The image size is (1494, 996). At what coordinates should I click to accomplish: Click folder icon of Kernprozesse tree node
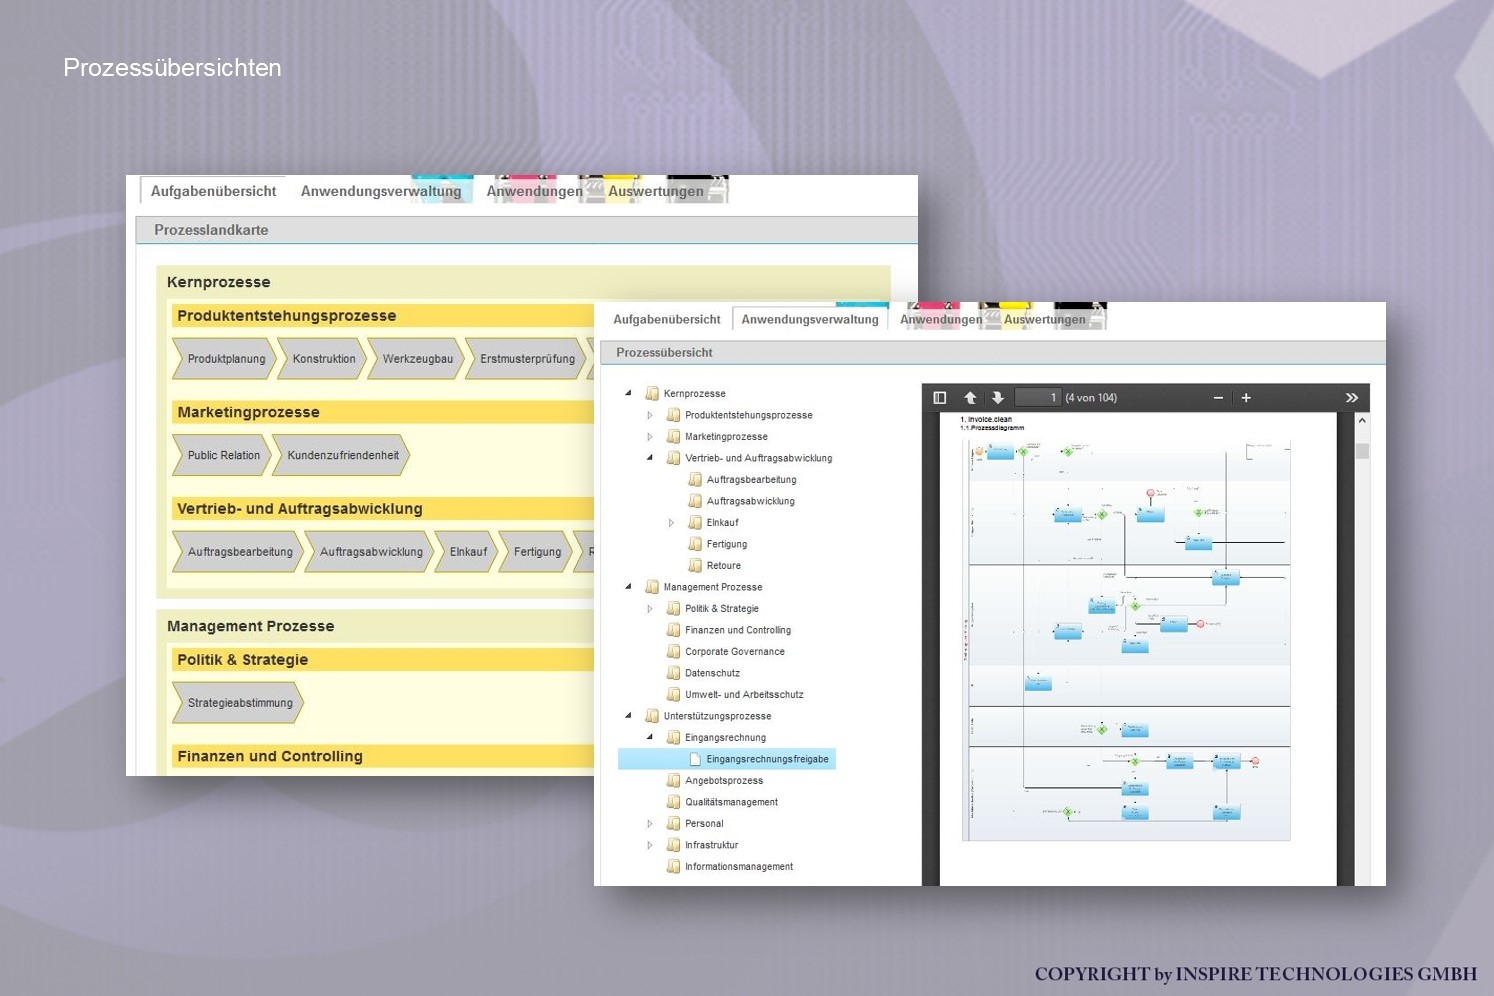[x=652, y=393]
